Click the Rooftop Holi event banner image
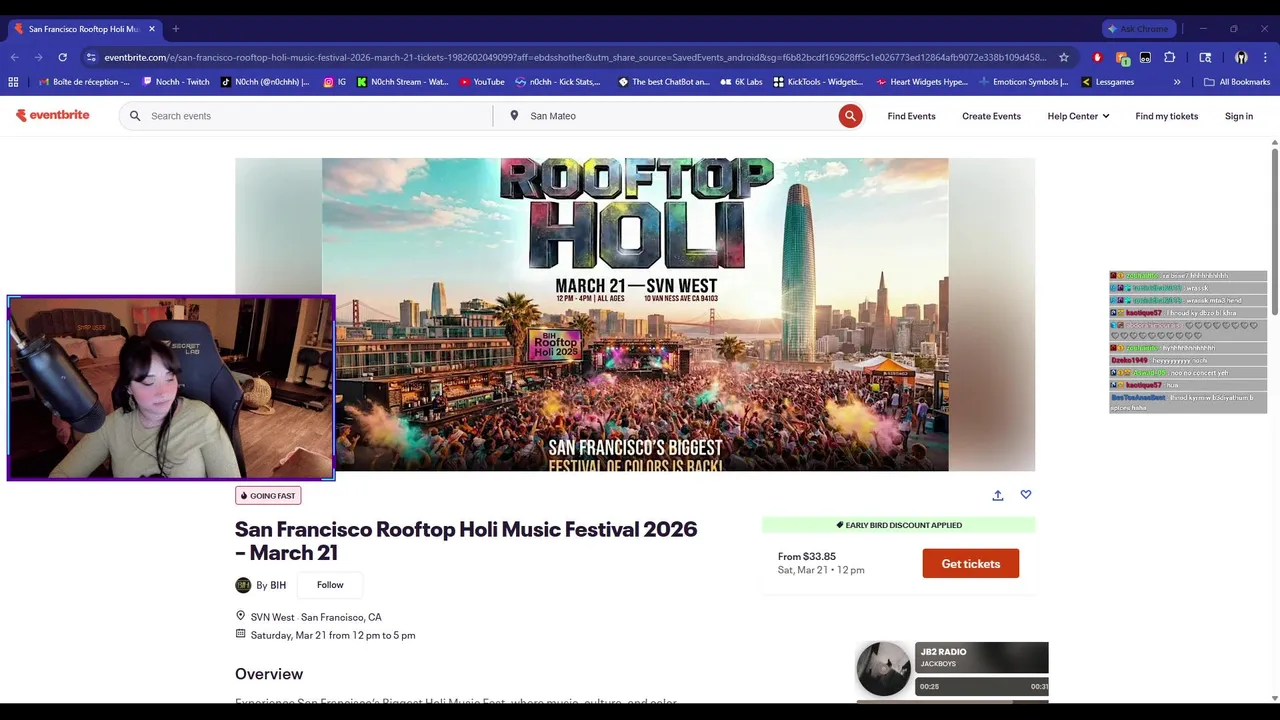1280x720 pixels. pos(635,314)
